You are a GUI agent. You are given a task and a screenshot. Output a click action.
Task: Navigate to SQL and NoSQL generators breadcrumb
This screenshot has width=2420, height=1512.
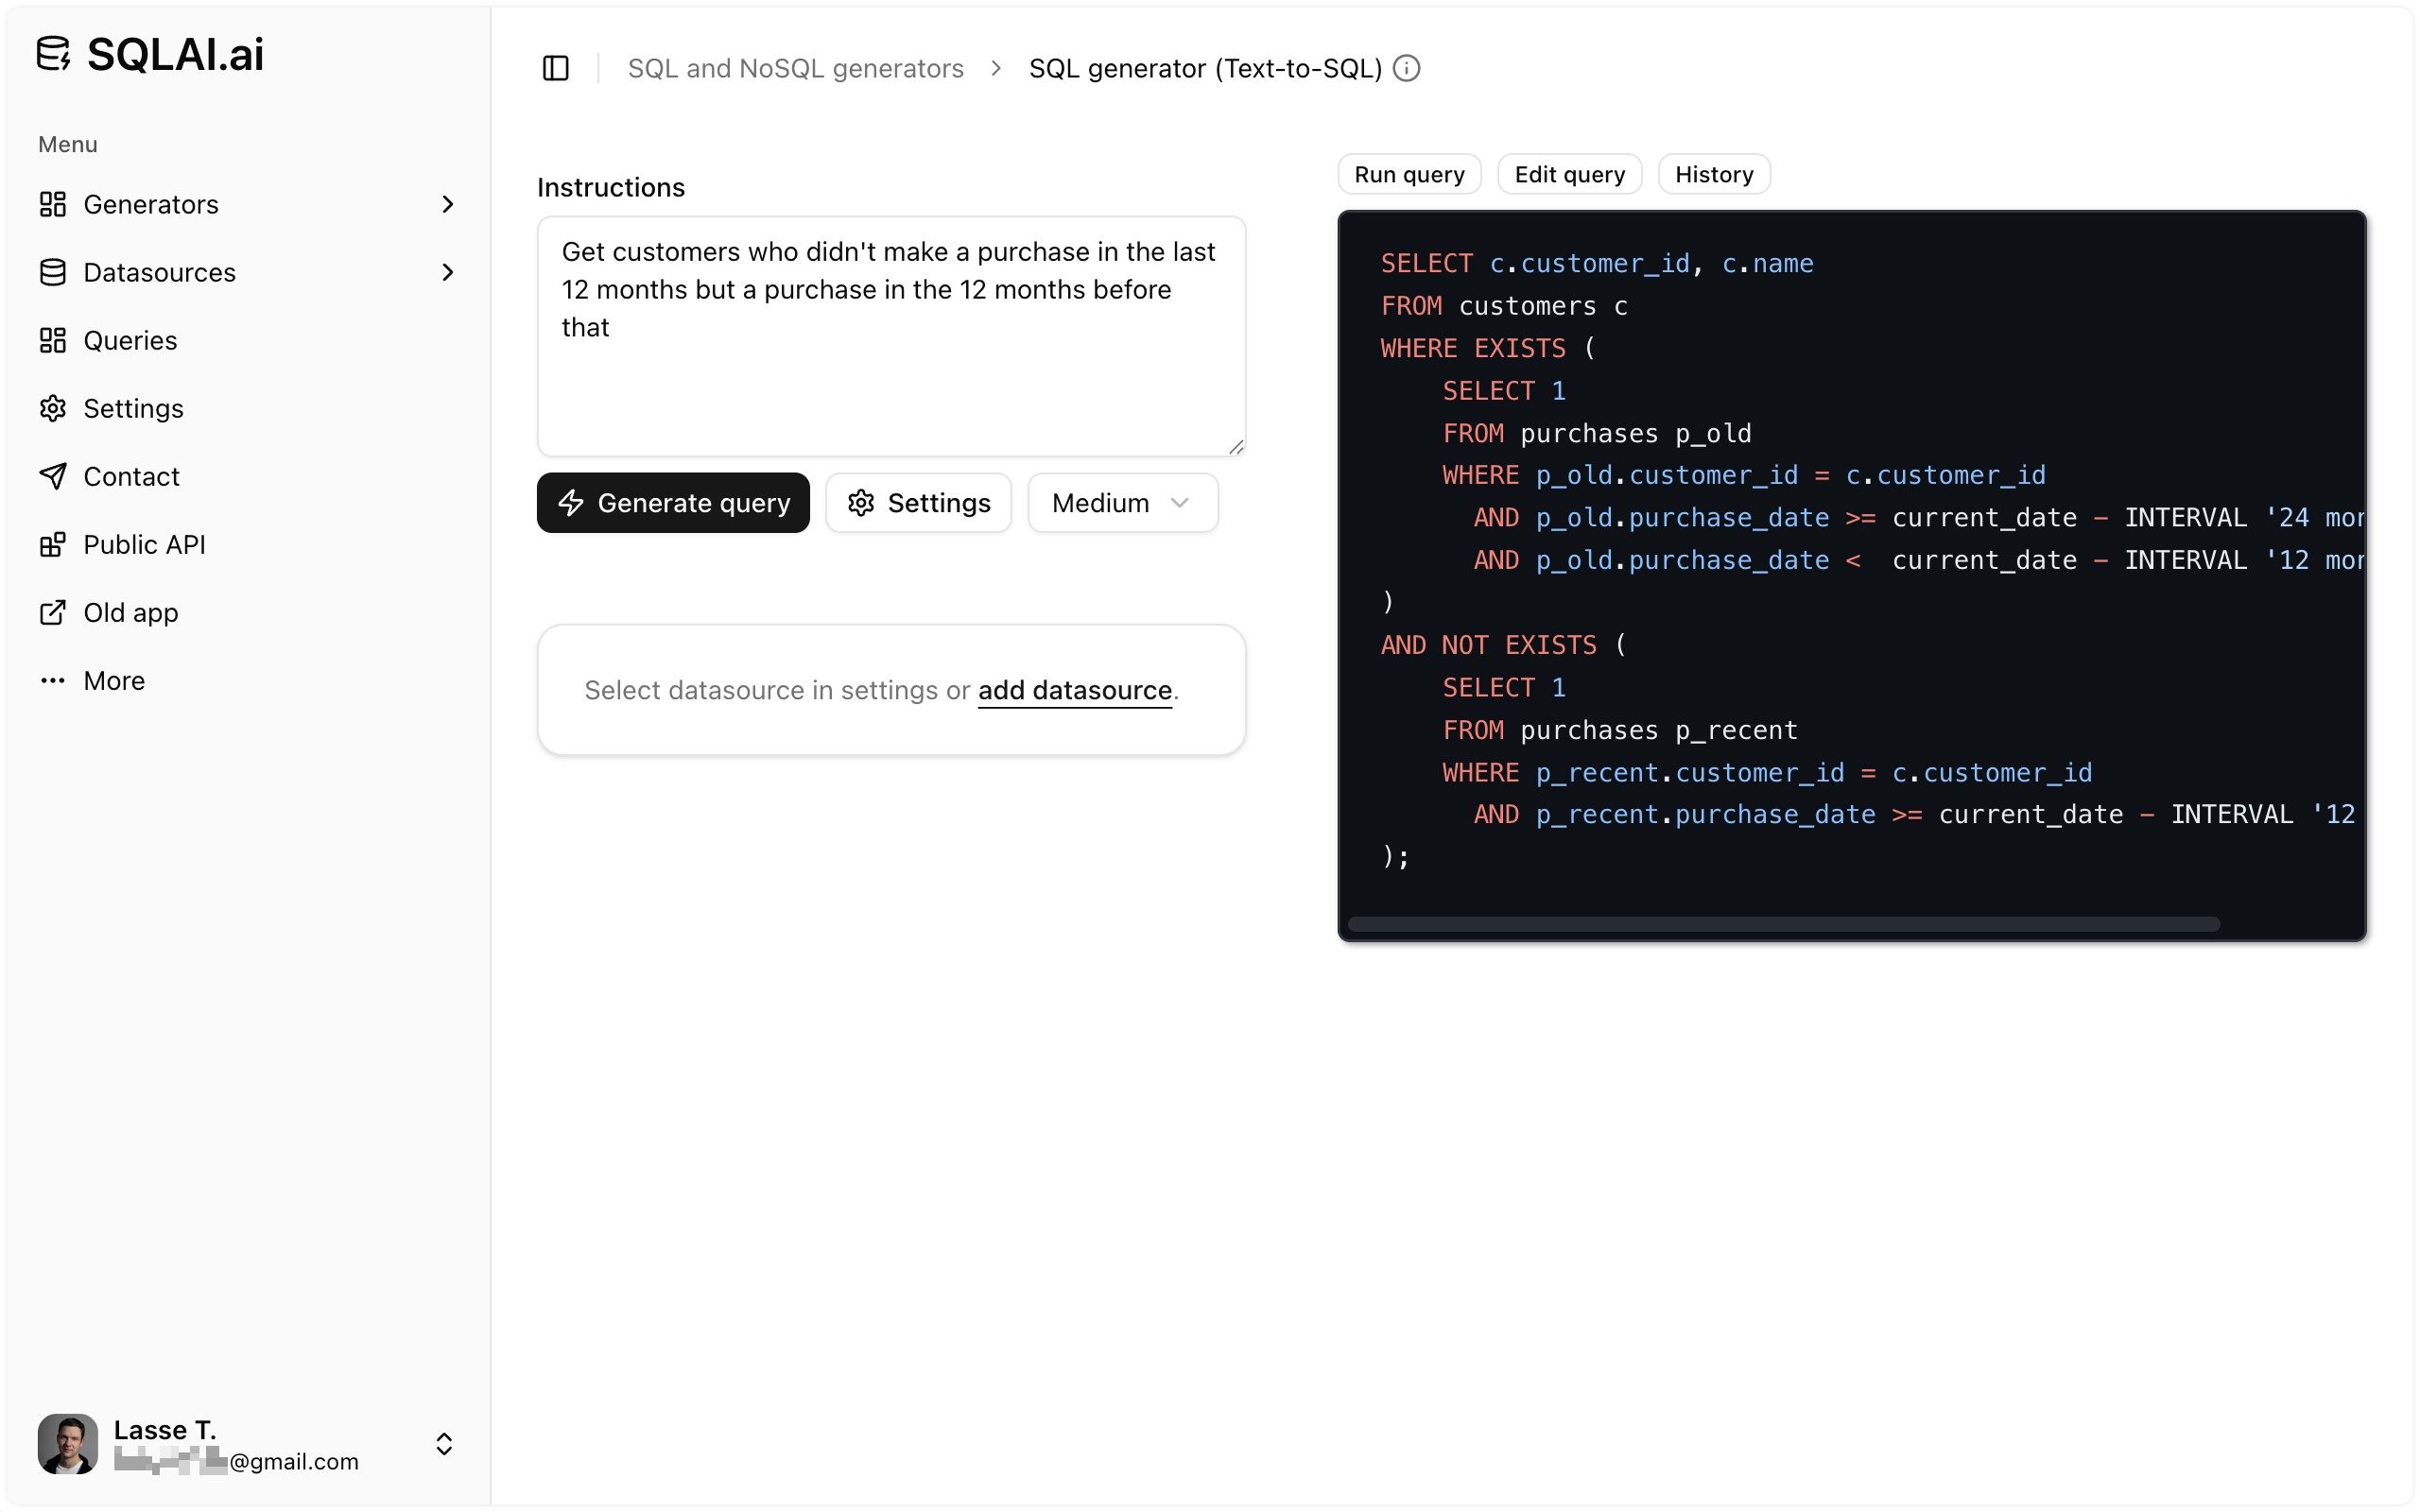point(795,68)
